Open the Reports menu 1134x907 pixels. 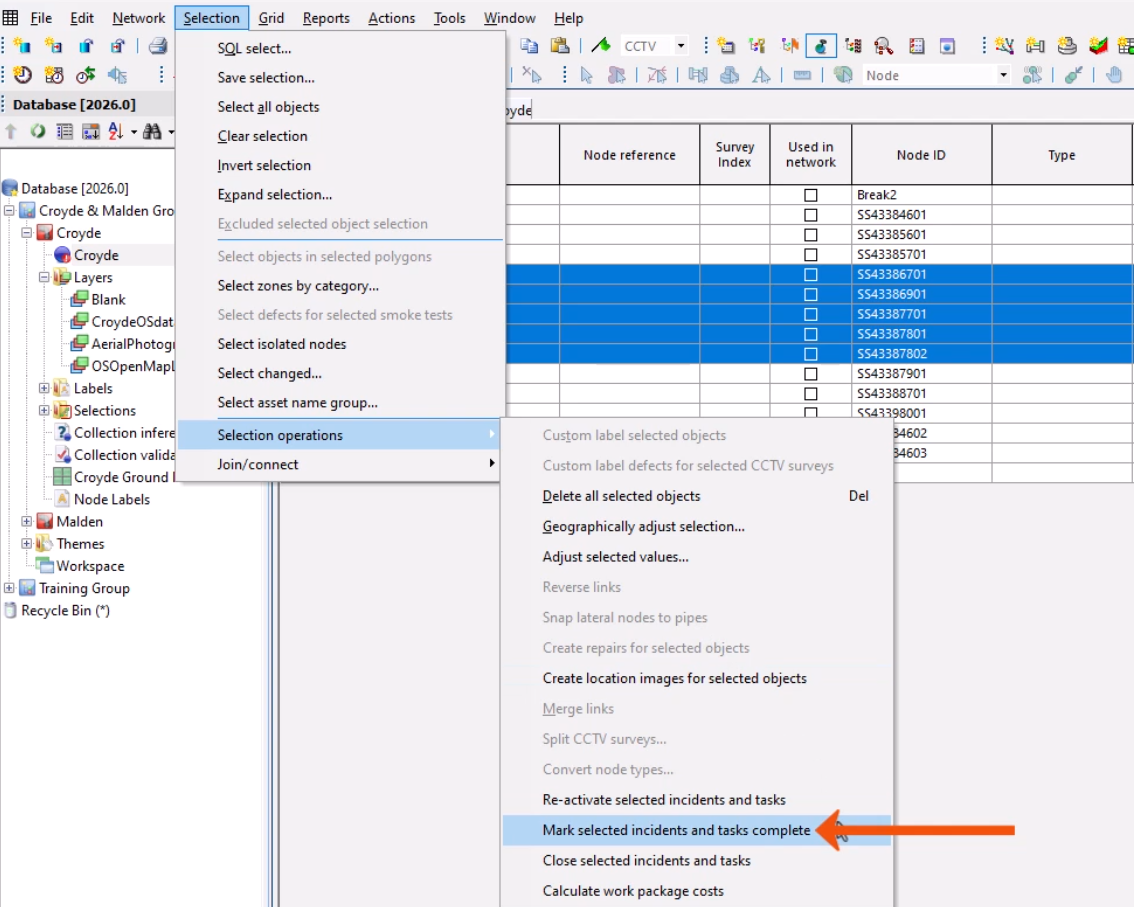point(325,17)
